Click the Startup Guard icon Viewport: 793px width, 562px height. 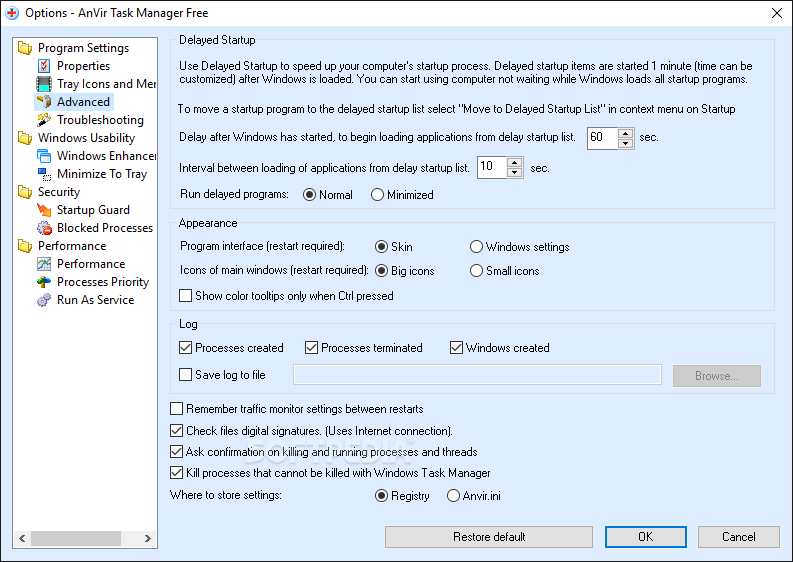(x=44, y=210)
